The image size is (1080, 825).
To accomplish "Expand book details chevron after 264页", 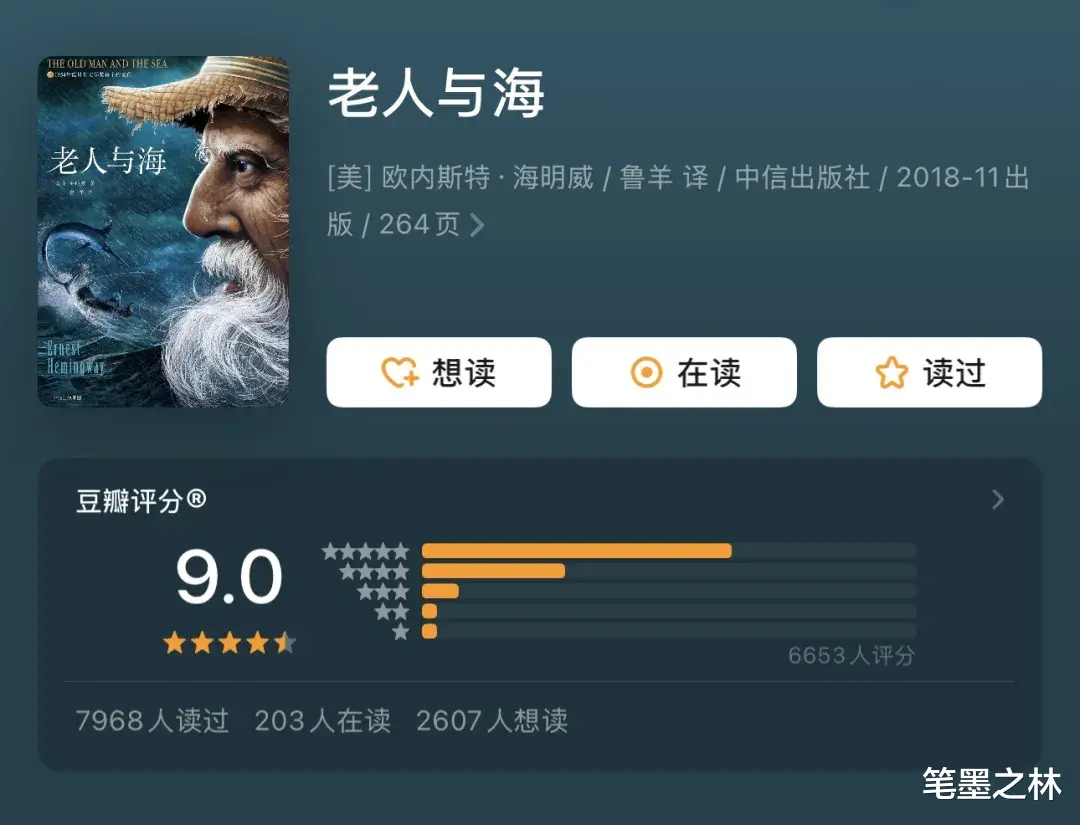I will coord(477,224).
